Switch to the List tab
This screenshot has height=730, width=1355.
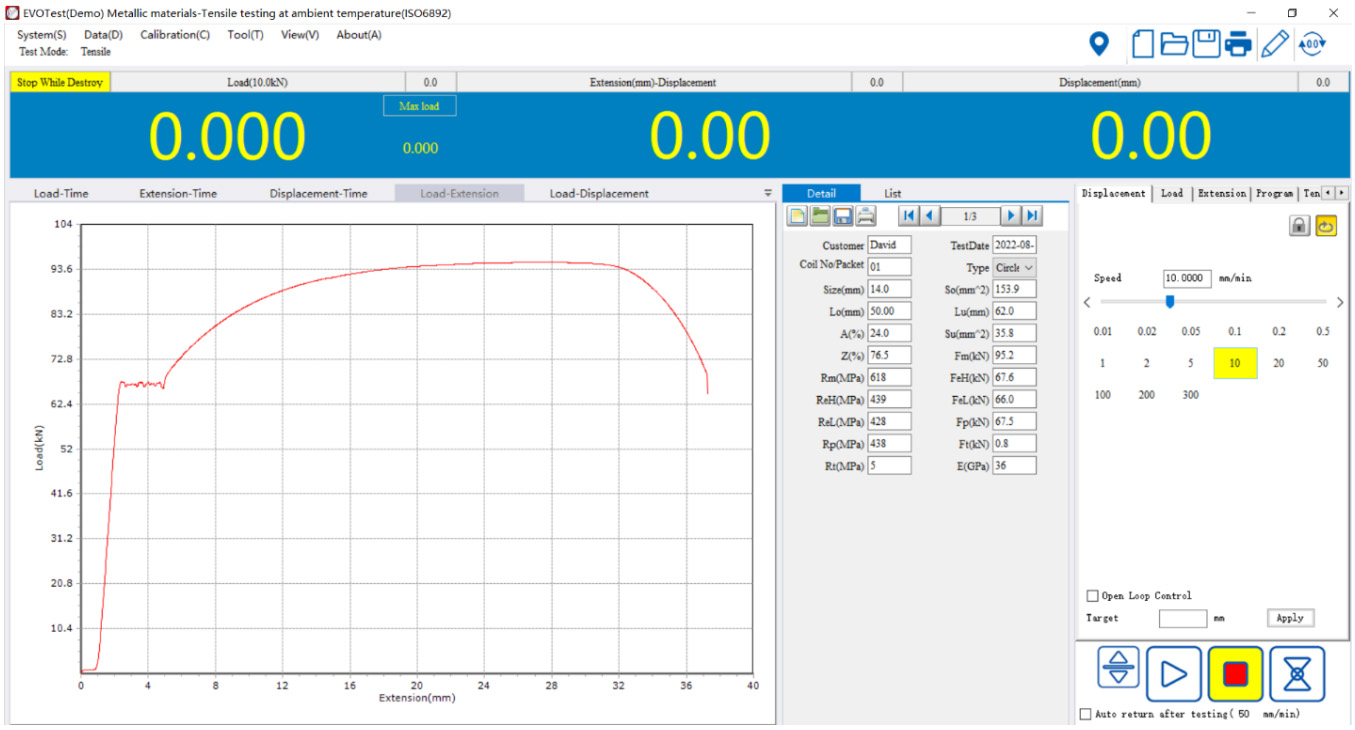coord(892,193)
